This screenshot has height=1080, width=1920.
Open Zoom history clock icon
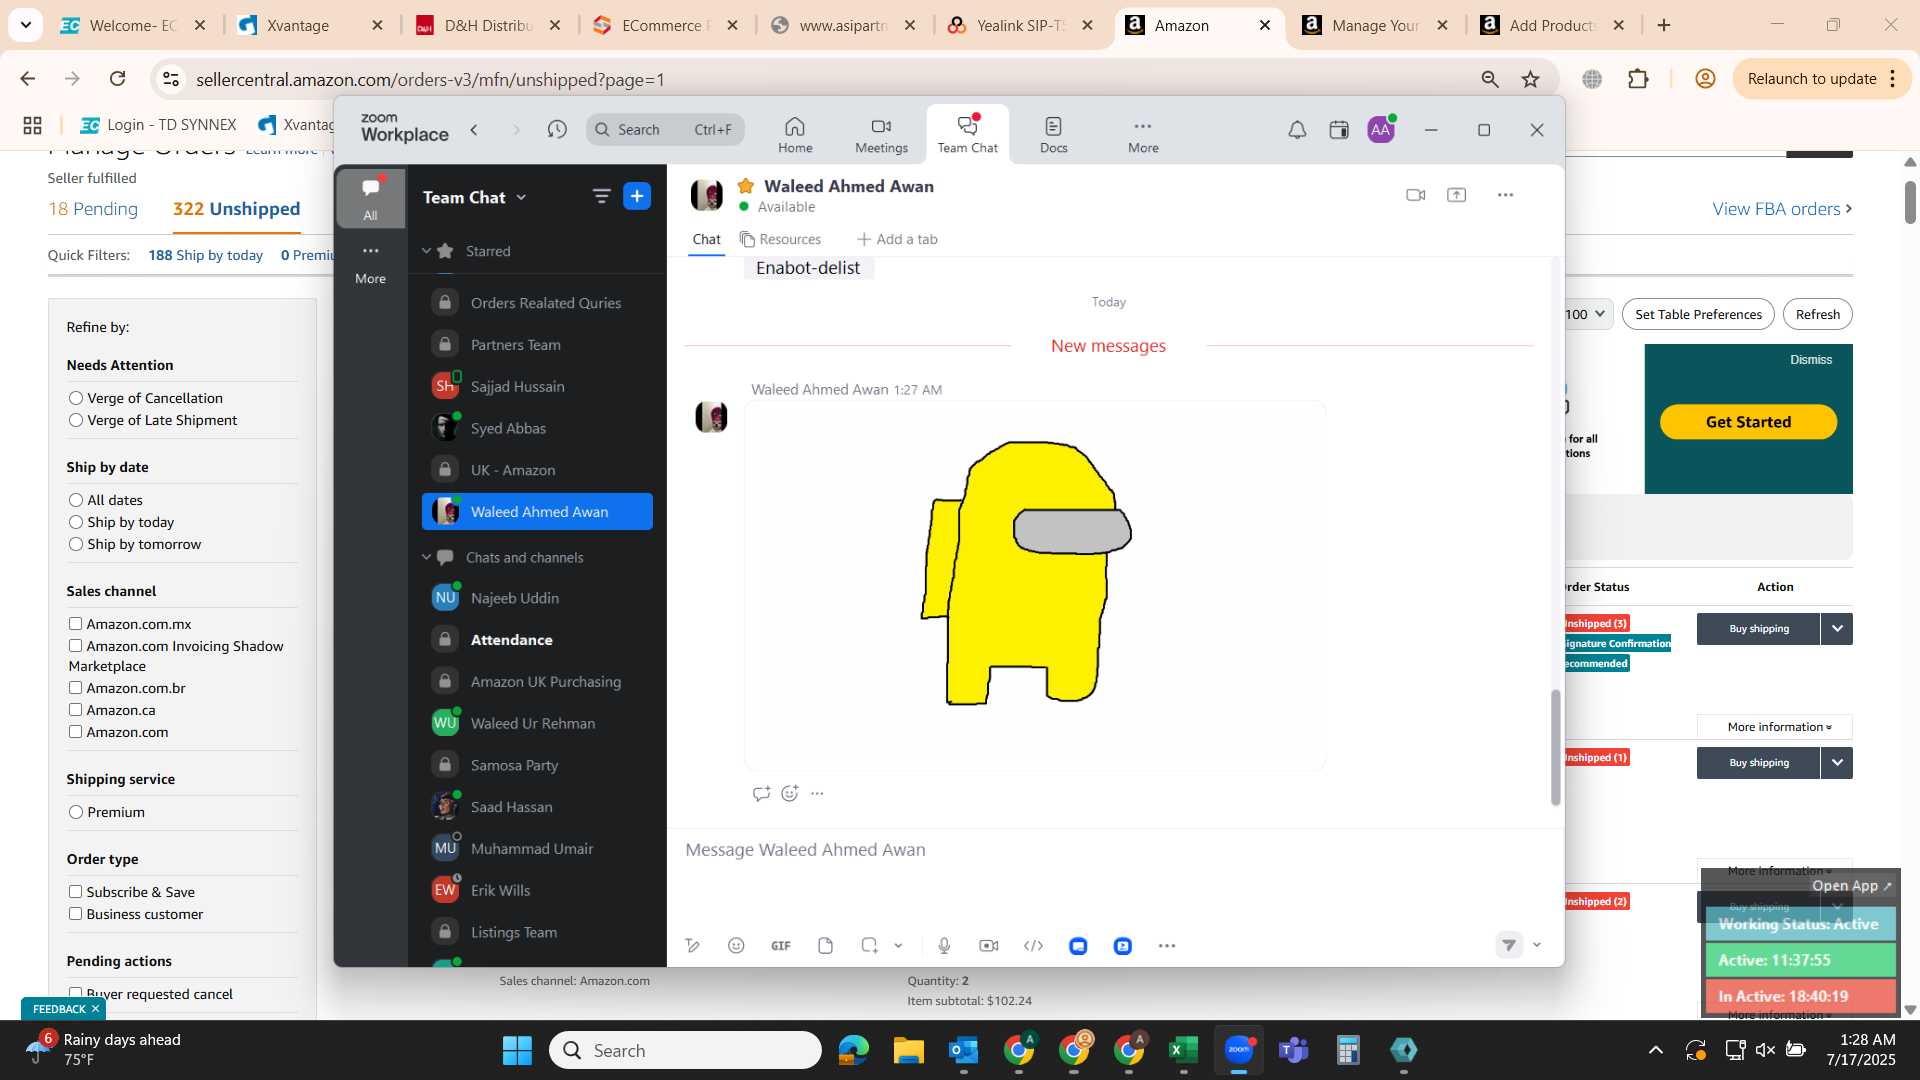[557, 130]
